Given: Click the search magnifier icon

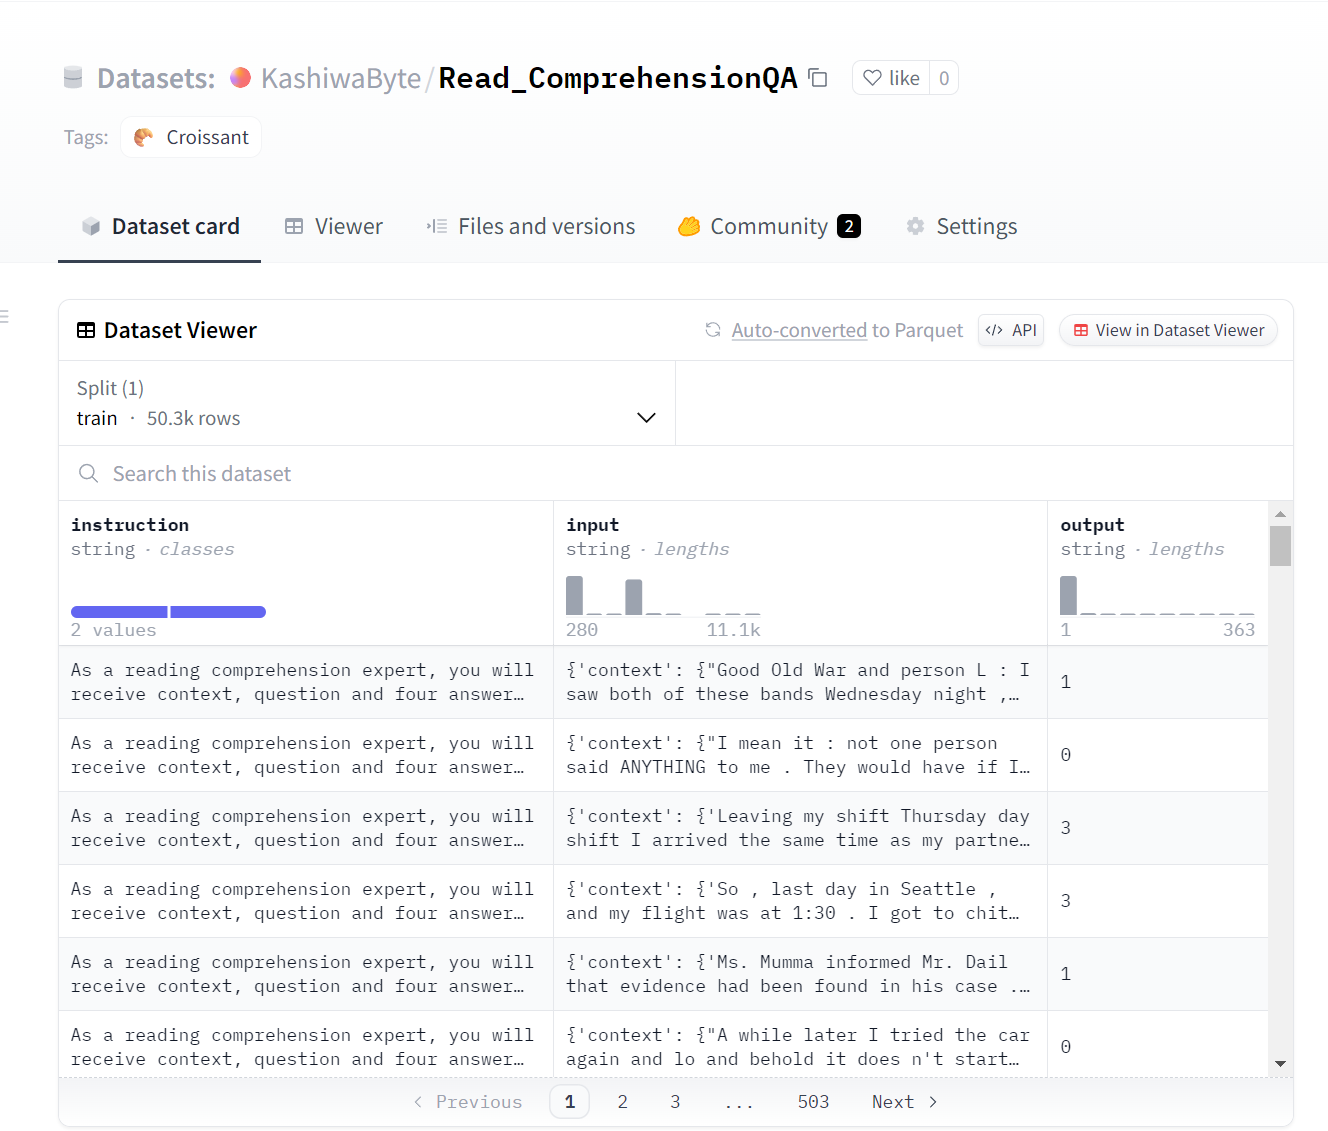Looking at the screenshot, I should pos(89,474).
